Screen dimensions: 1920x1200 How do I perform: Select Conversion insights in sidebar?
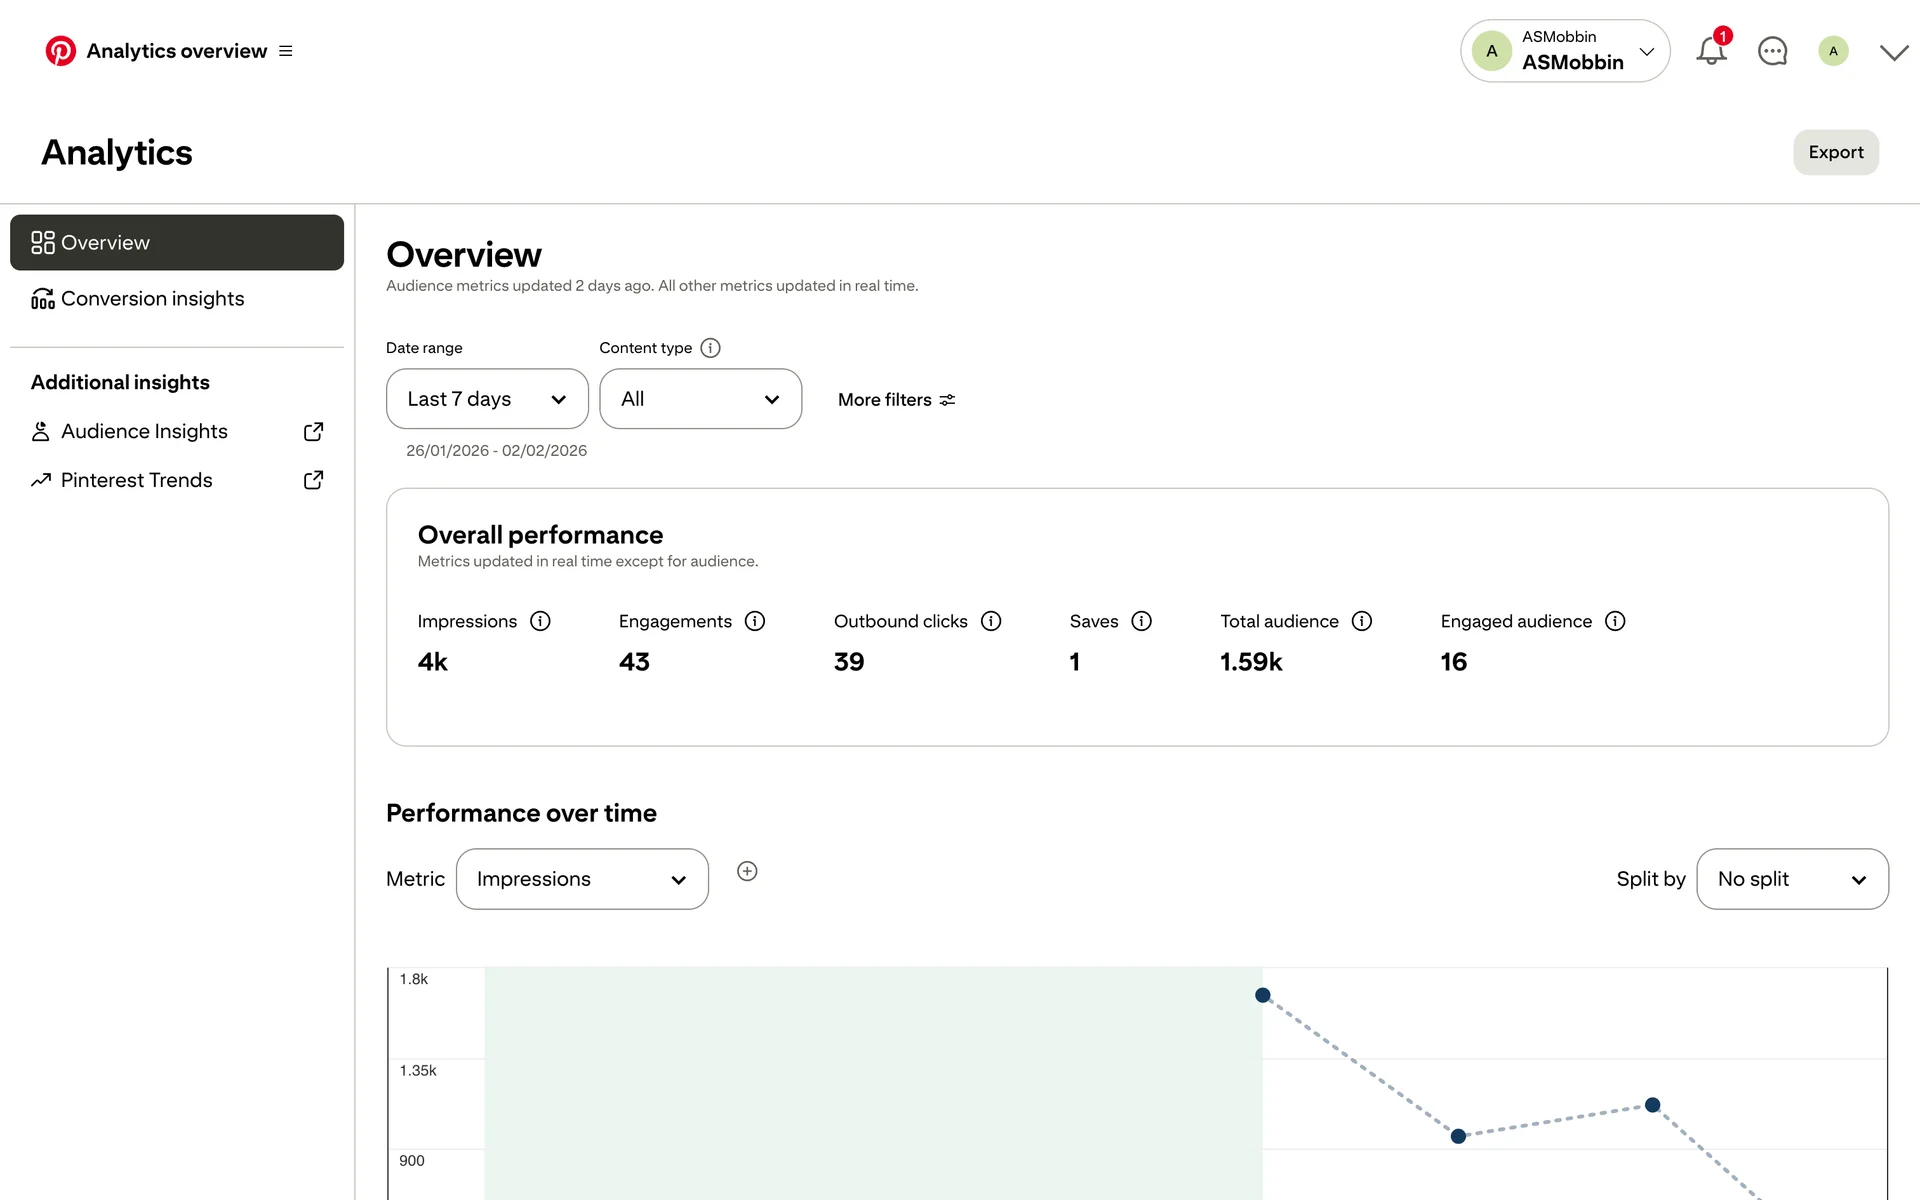(152, 299)
